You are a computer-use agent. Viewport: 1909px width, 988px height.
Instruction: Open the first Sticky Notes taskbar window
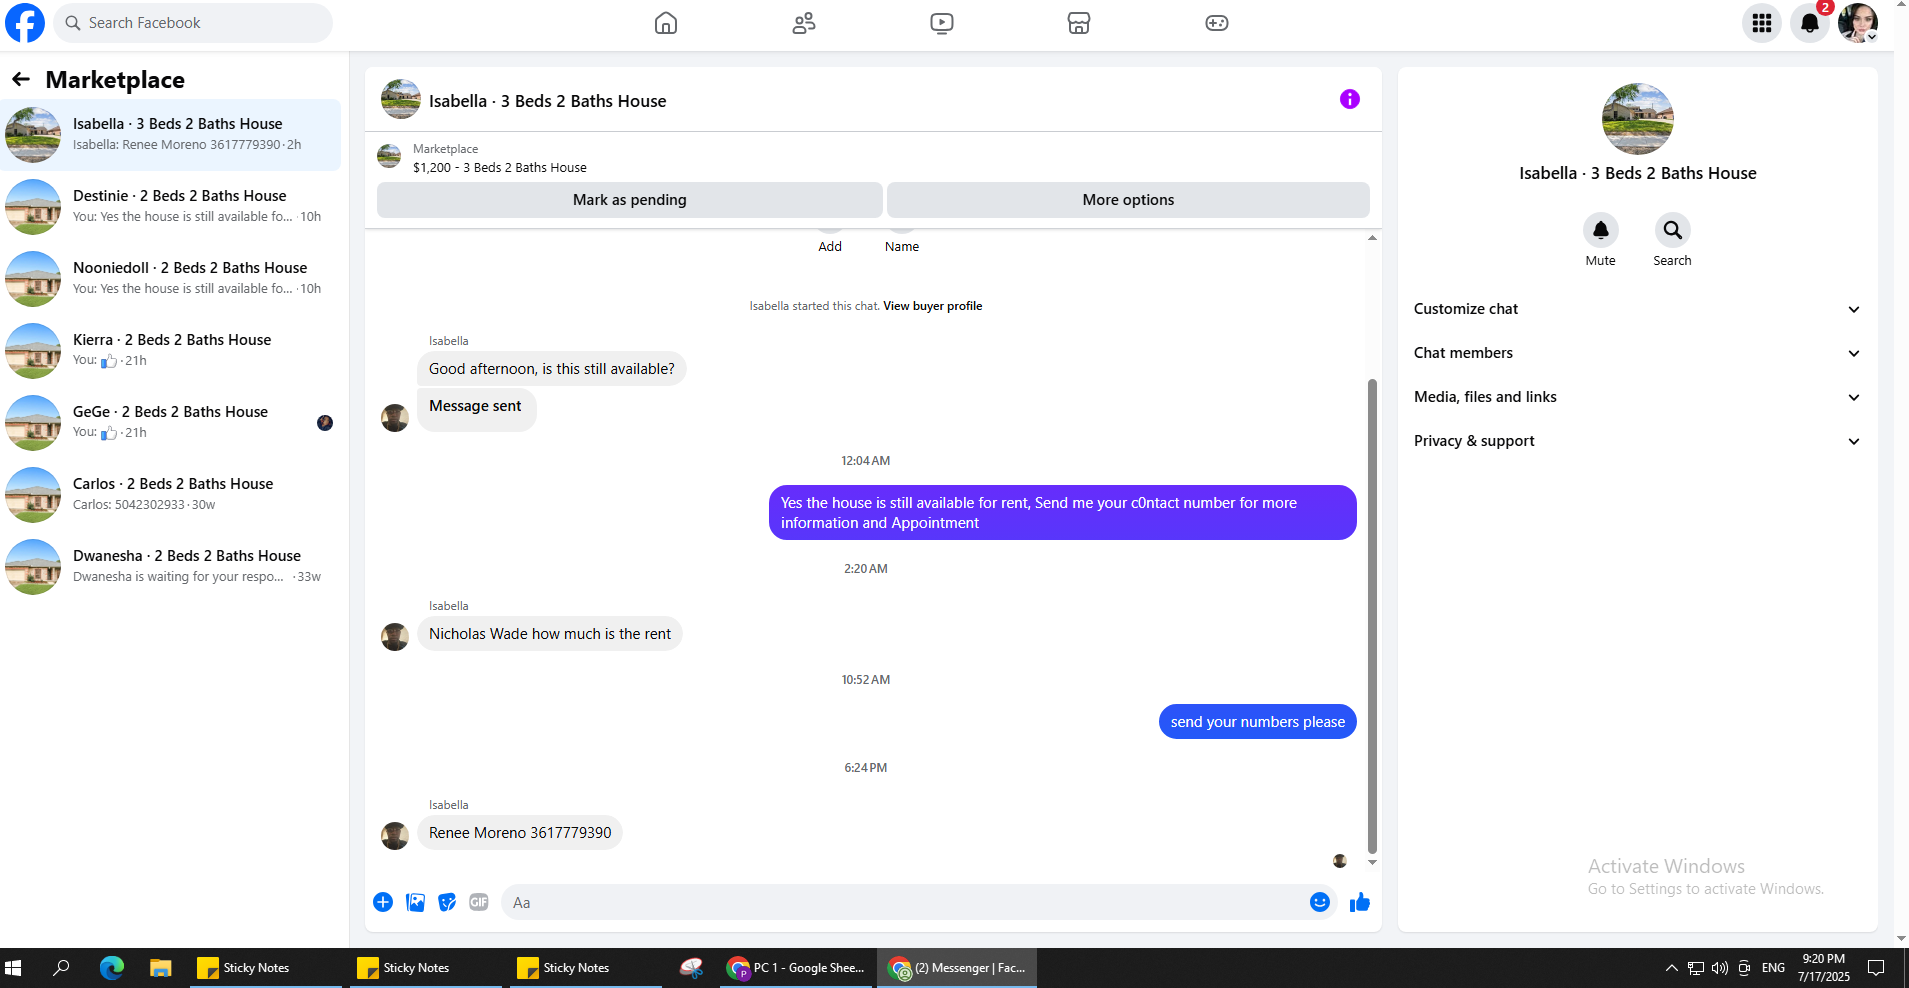(x=265, y=968)
